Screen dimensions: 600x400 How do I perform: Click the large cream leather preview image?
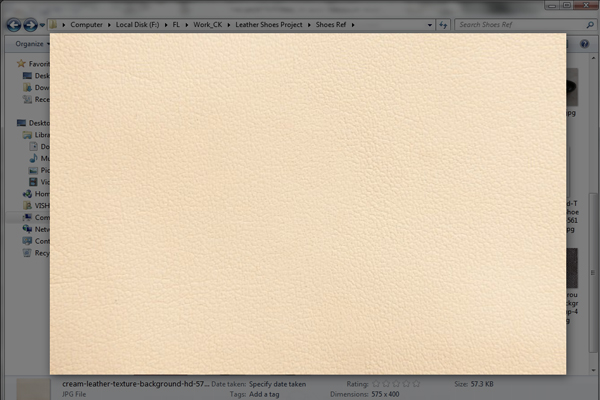pyautogui.click(x=308, y=204)
